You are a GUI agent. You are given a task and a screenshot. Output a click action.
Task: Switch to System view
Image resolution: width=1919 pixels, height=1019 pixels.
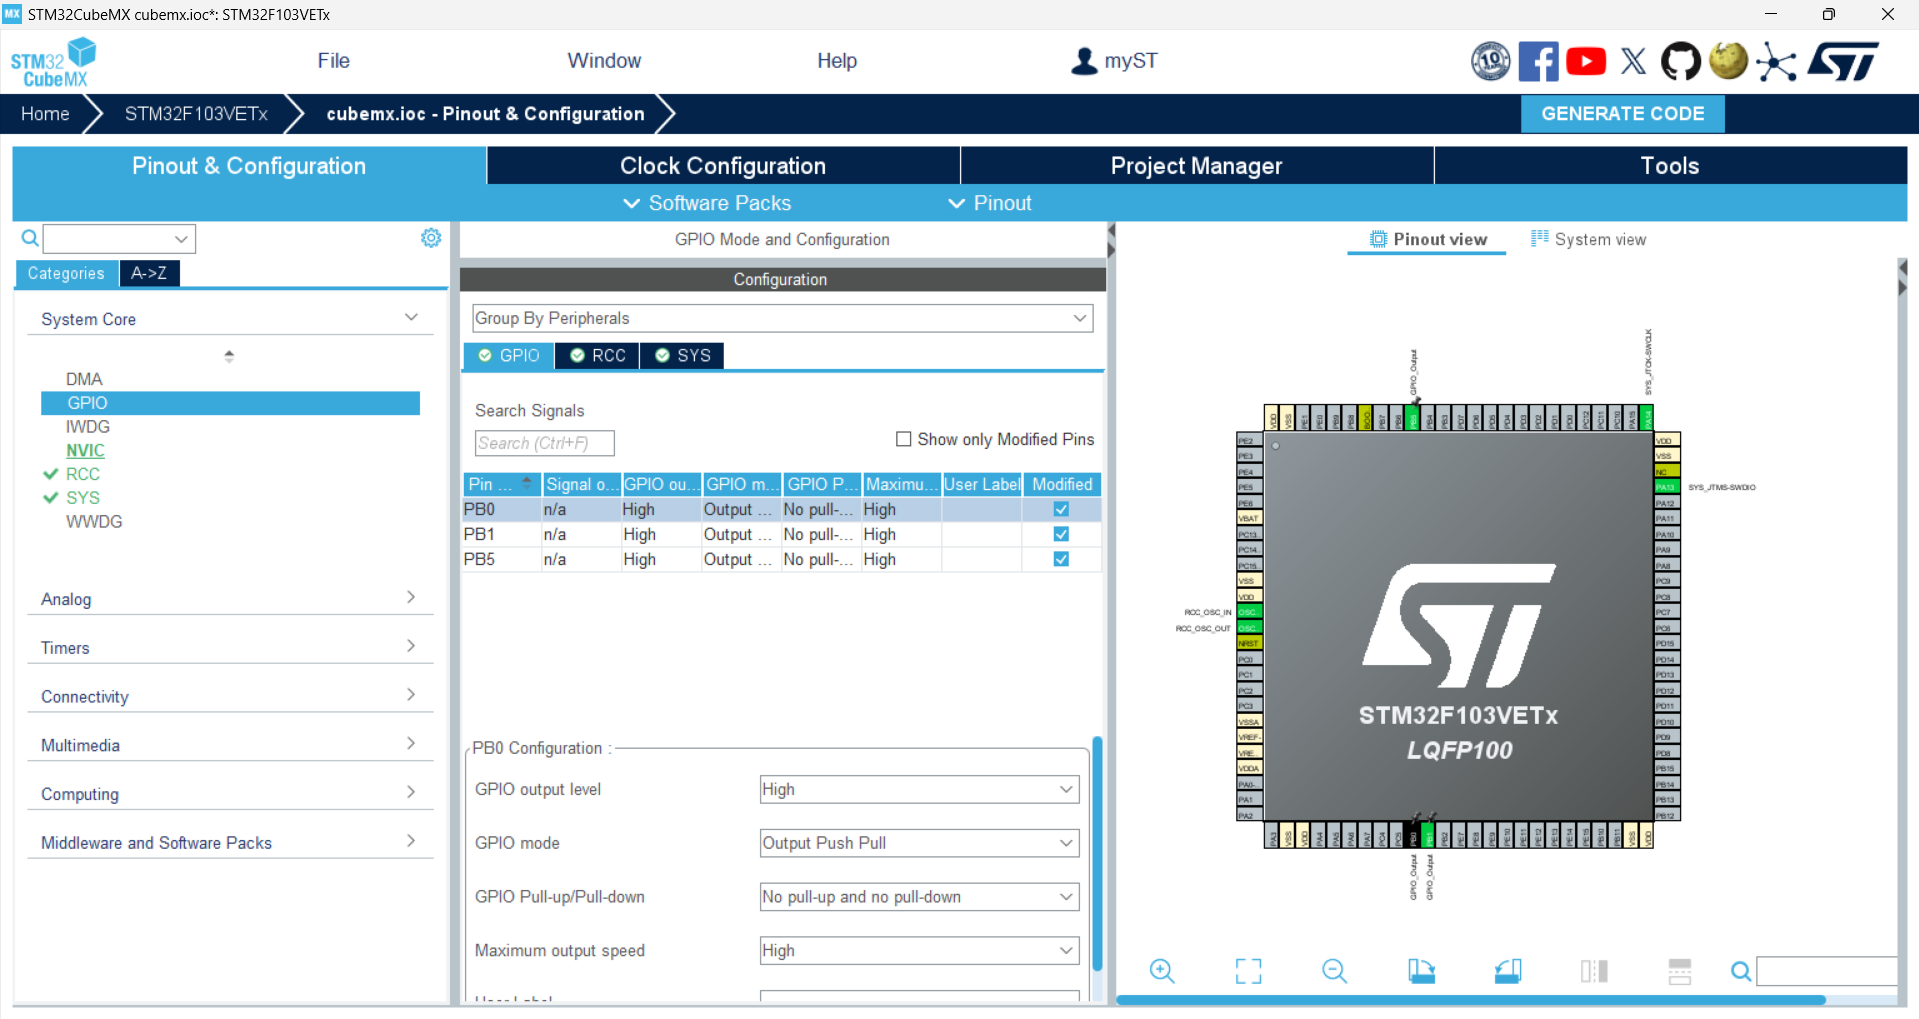click(x=1588, y=239)
